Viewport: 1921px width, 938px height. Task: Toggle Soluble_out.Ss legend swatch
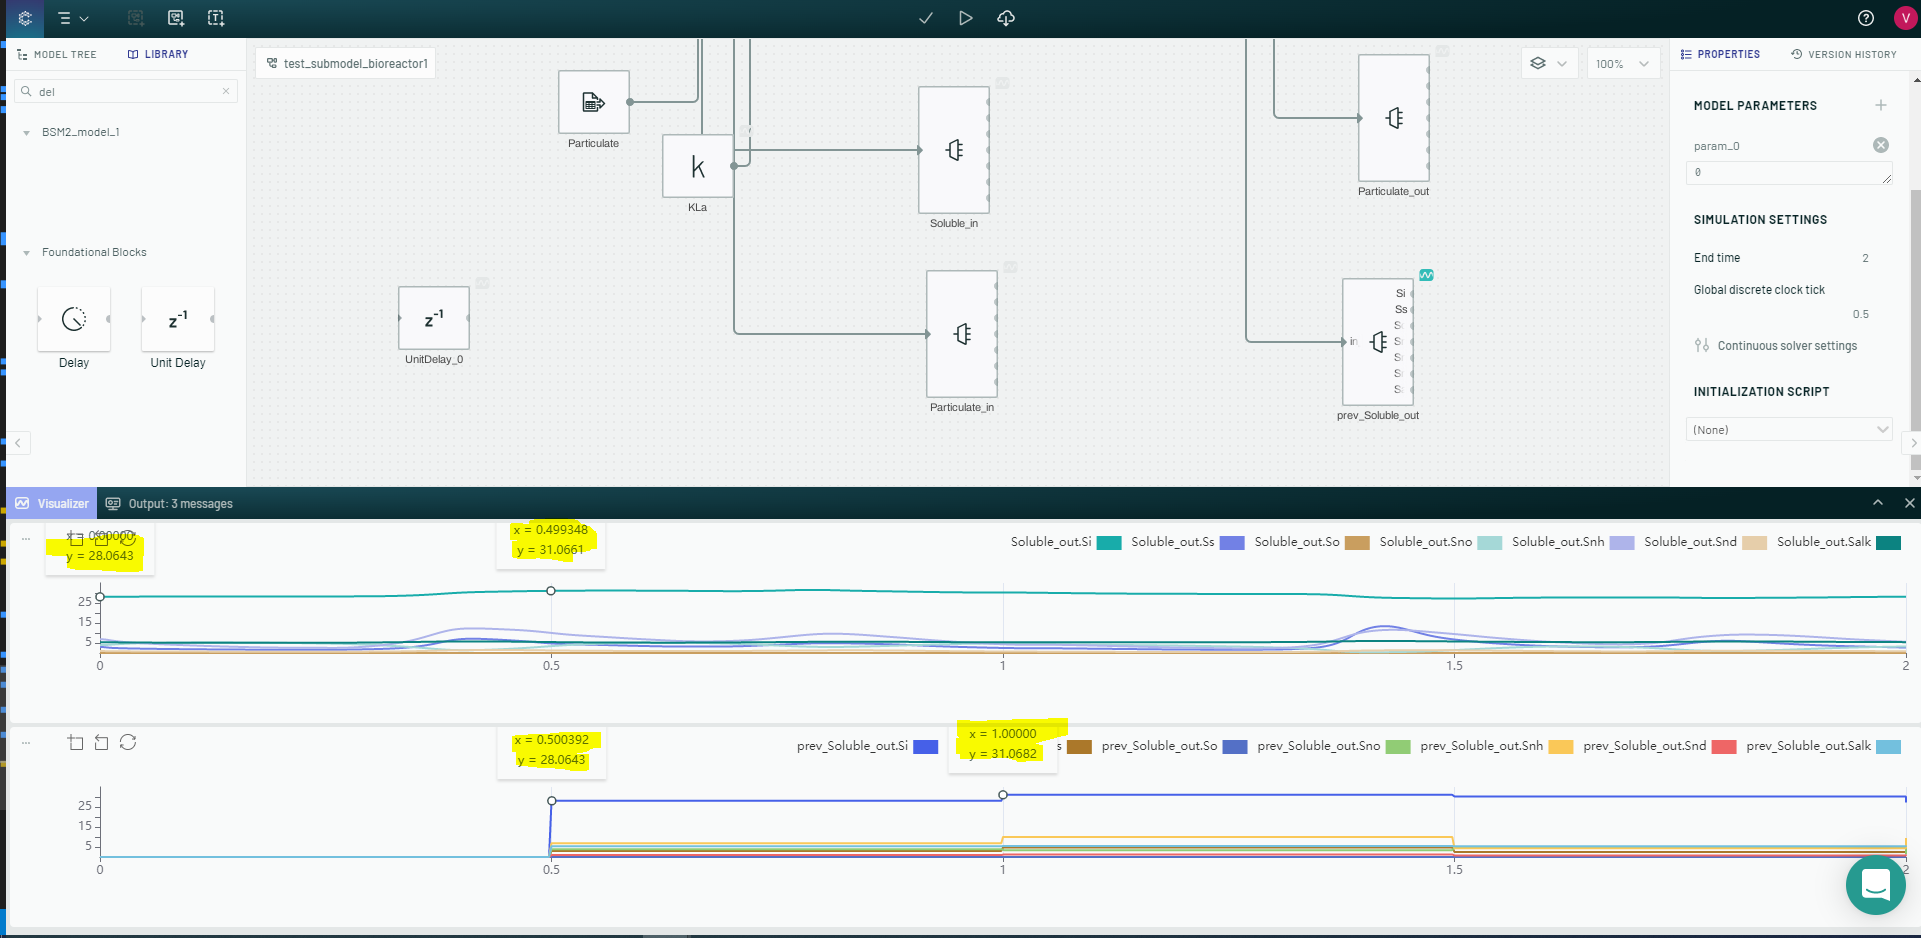coord(1232,543)
